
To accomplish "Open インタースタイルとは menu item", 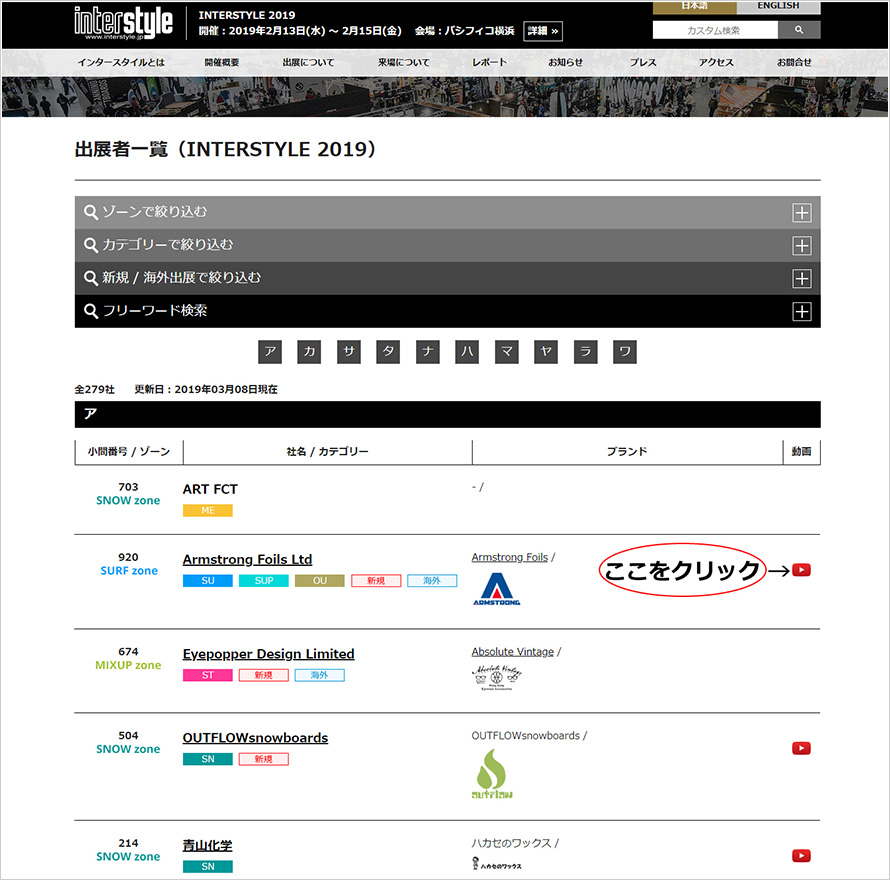I will coord(121,62).
